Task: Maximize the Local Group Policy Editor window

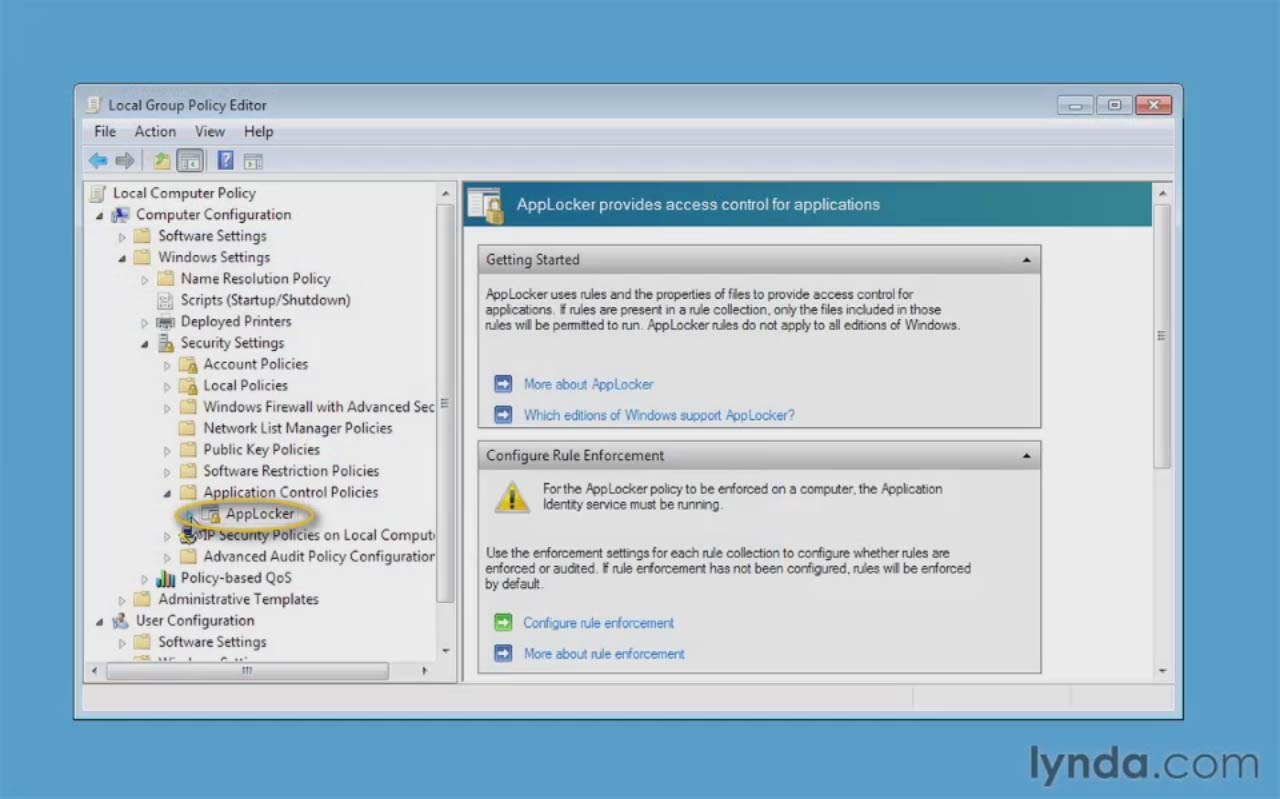Action: coord(1114,105)
